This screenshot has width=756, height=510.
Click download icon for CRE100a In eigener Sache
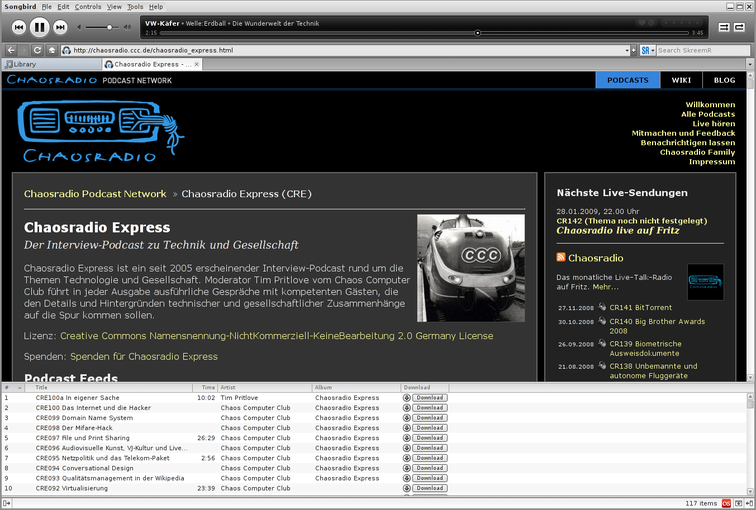(406, 398)
